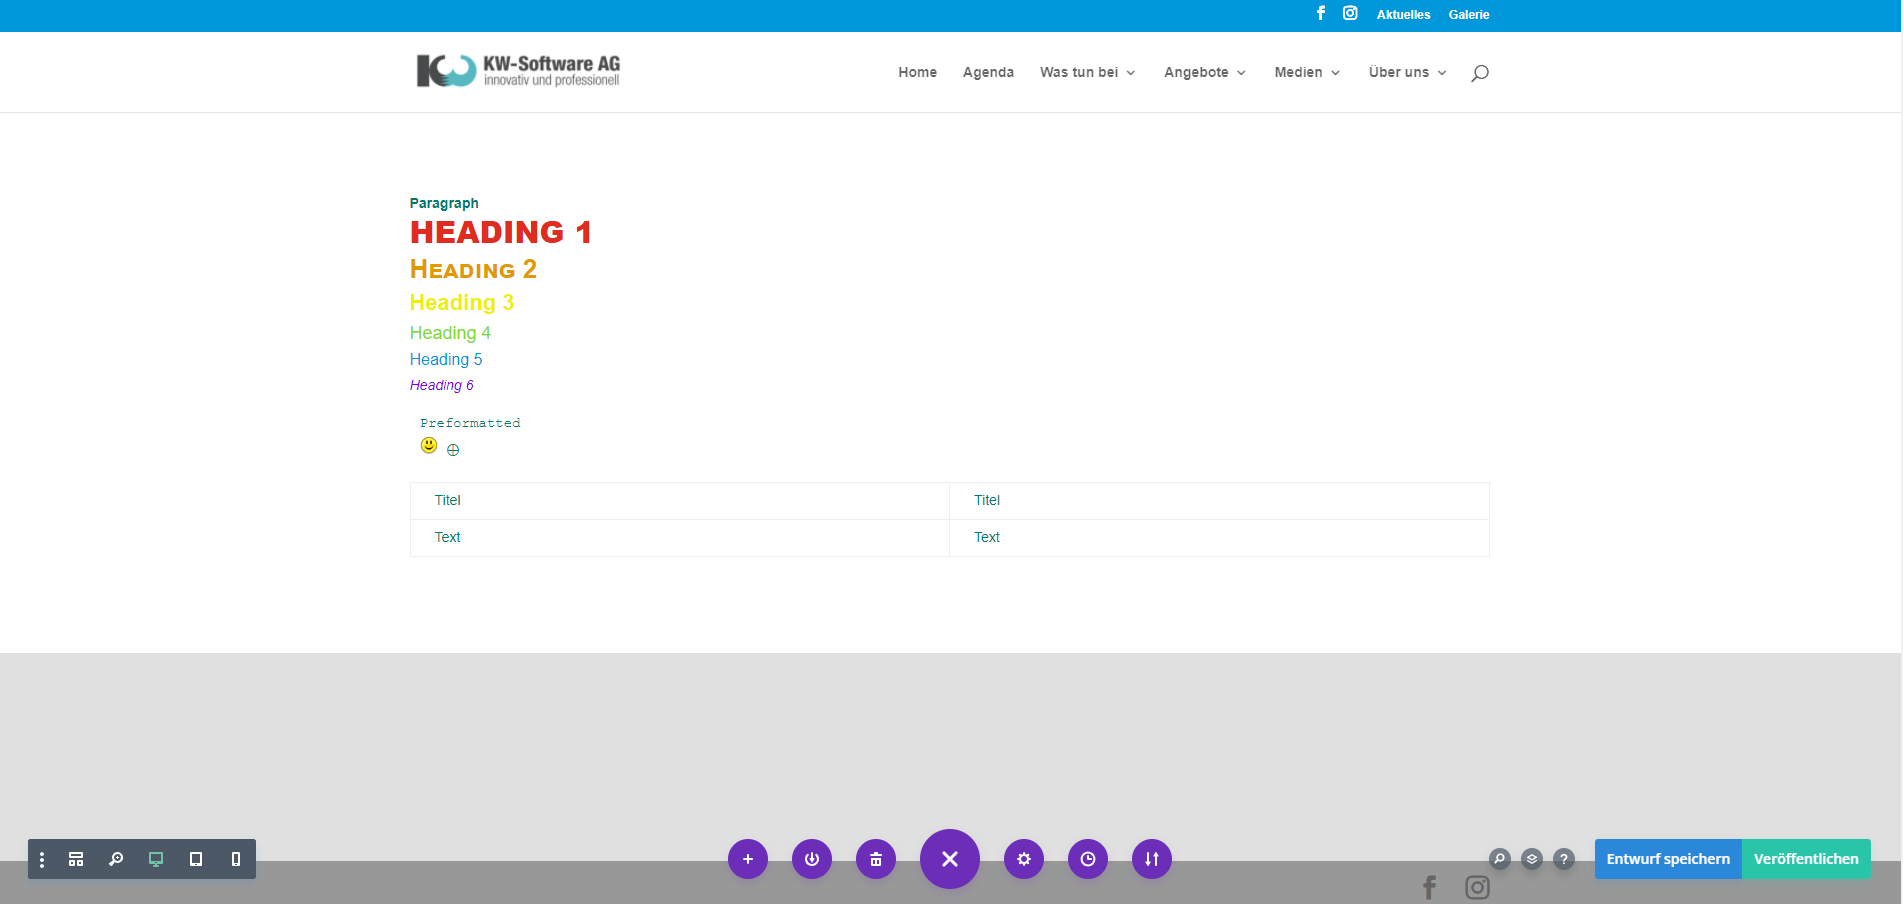Open the Divi help question mark icon

click(x=1564, y=859)
